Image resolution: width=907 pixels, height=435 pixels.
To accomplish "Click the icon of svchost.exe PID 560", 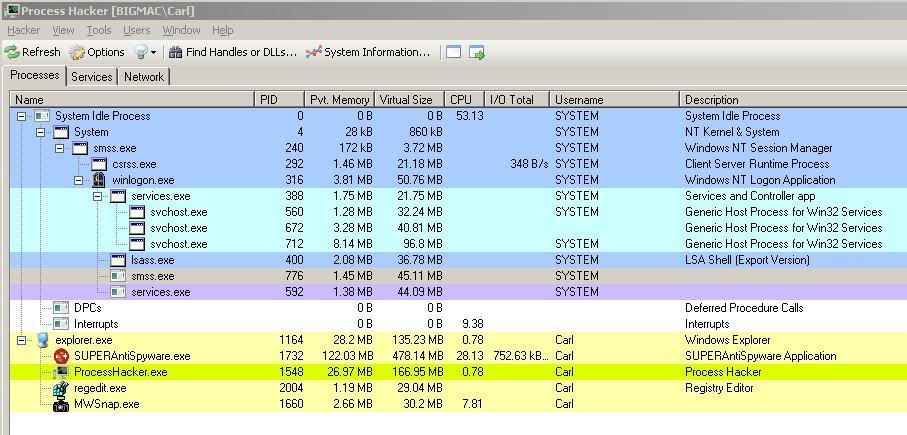I will tap(137, 212).
